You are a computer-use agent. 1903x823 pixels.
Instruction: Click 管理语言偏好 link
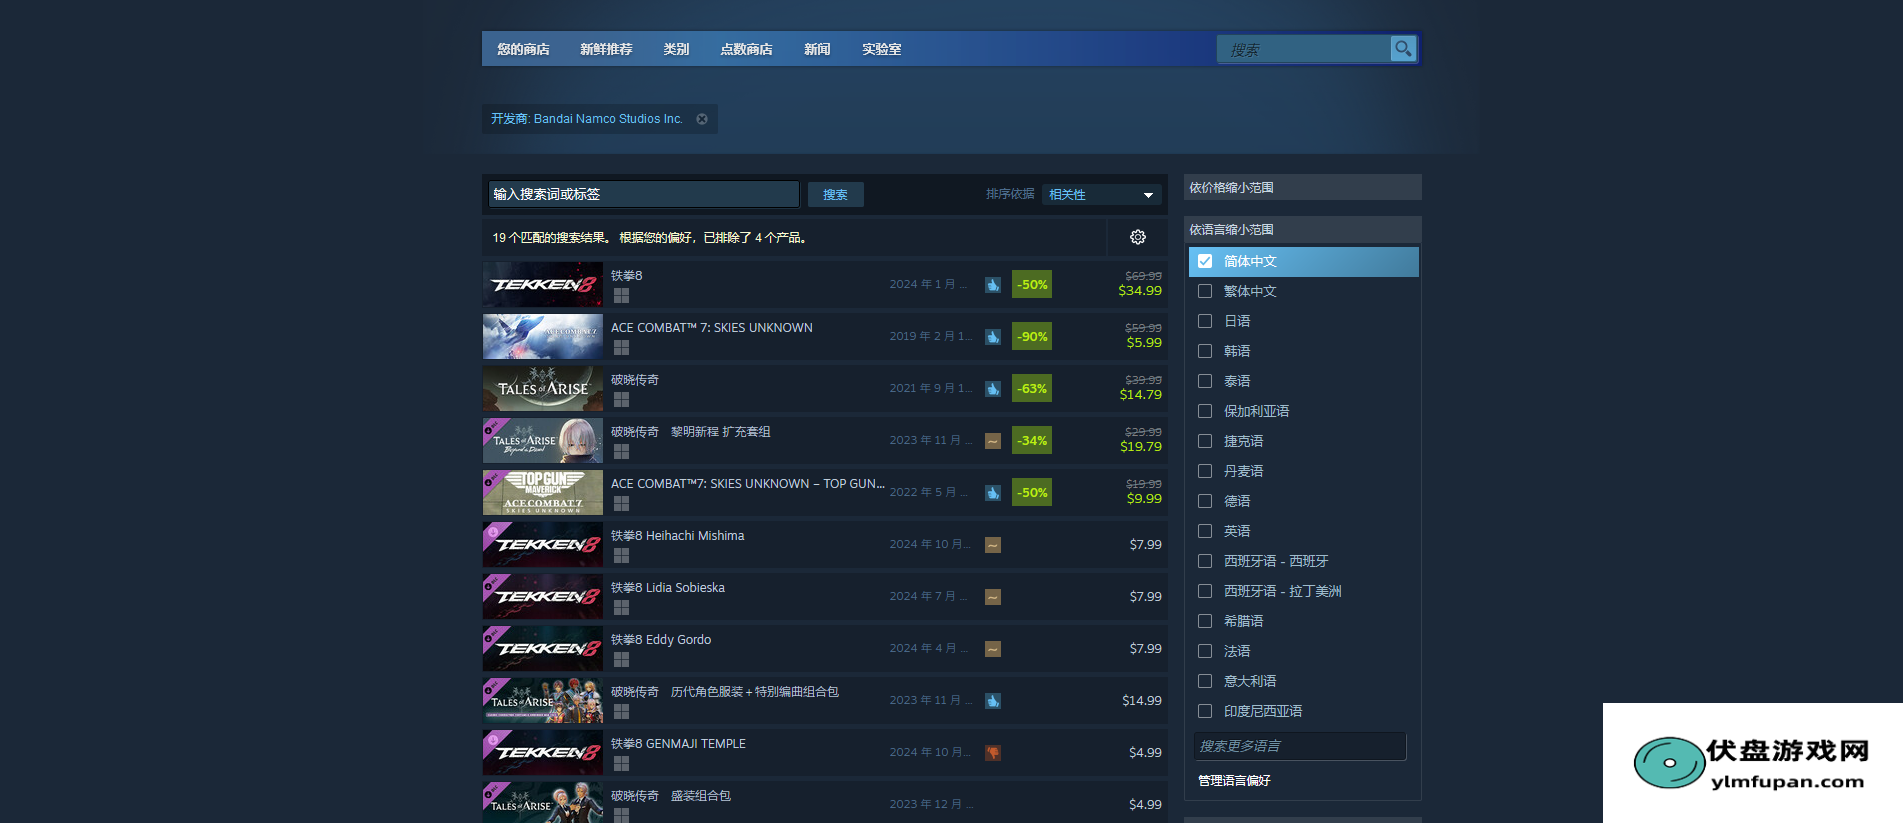pos(1234,780)
